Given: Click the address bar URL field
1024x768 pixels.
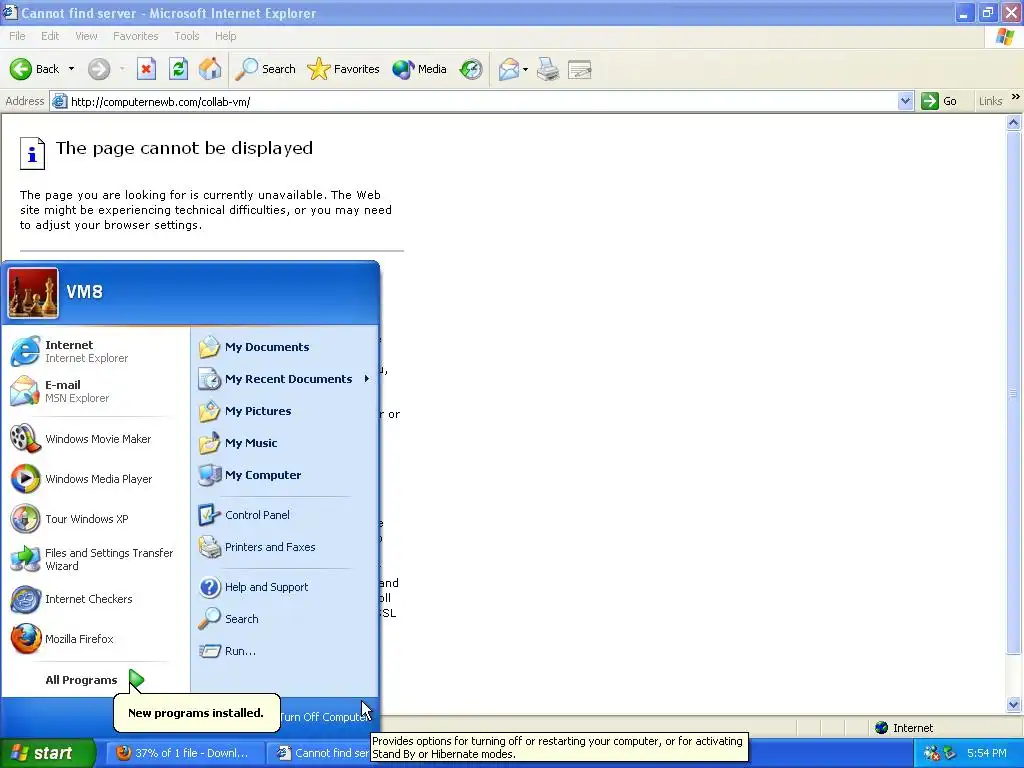Looking at the screenshot, I should 483,101.
